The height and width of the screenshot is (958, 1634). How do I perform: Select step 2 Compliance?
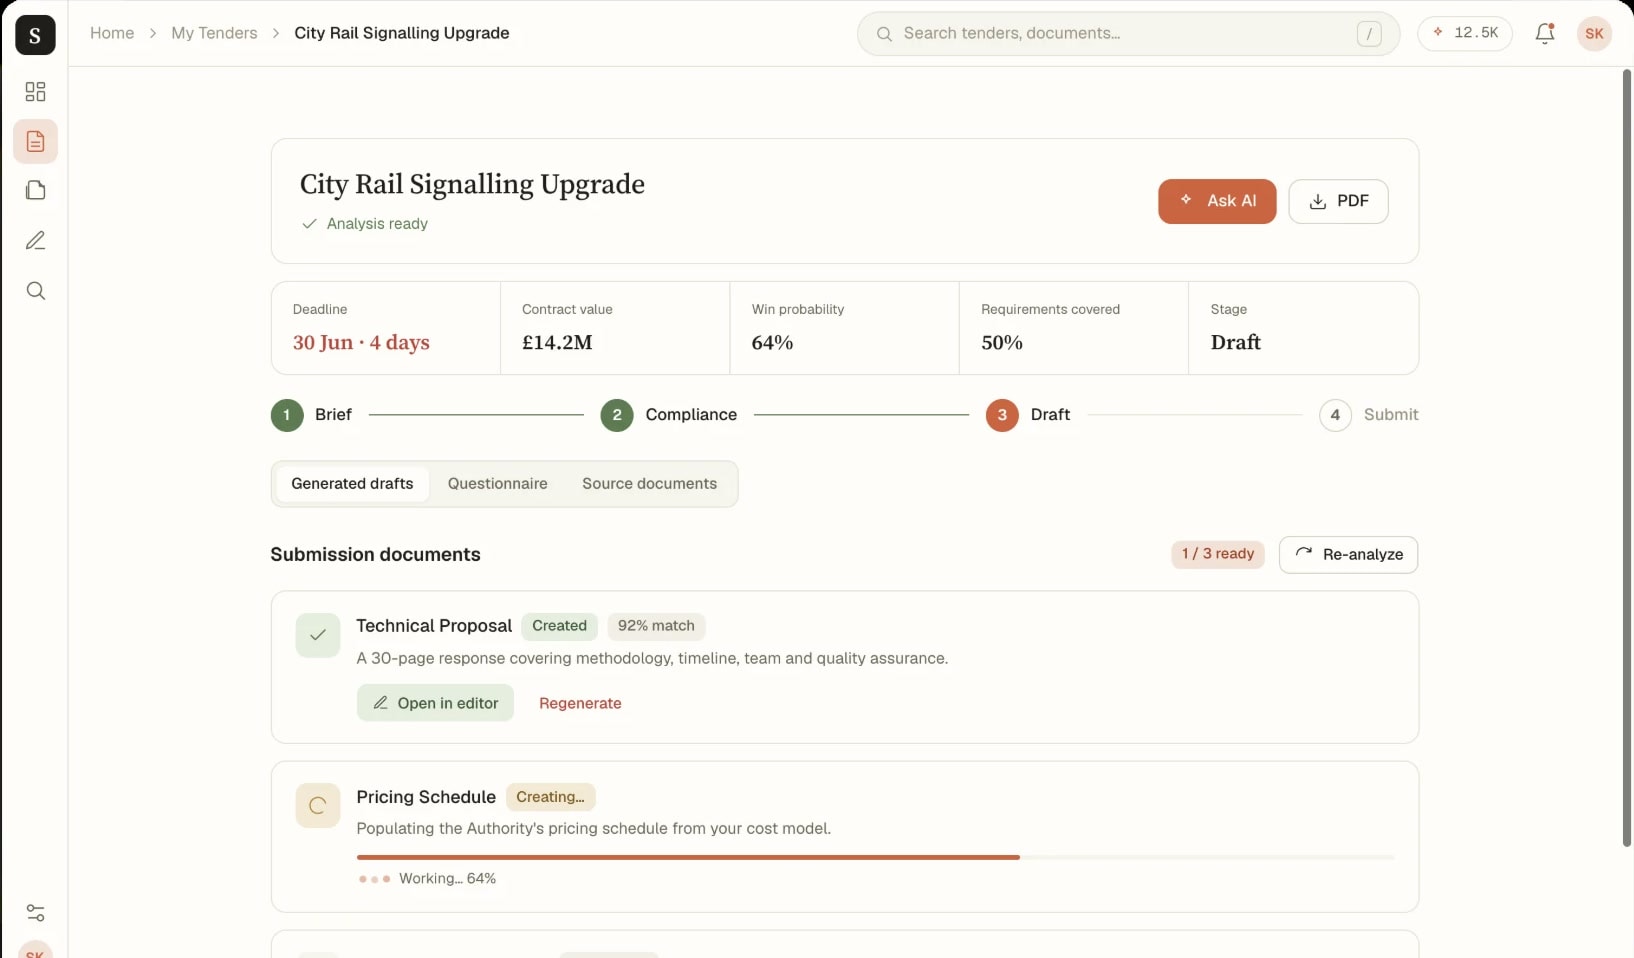pyautogui.click(x=669, y=415)
